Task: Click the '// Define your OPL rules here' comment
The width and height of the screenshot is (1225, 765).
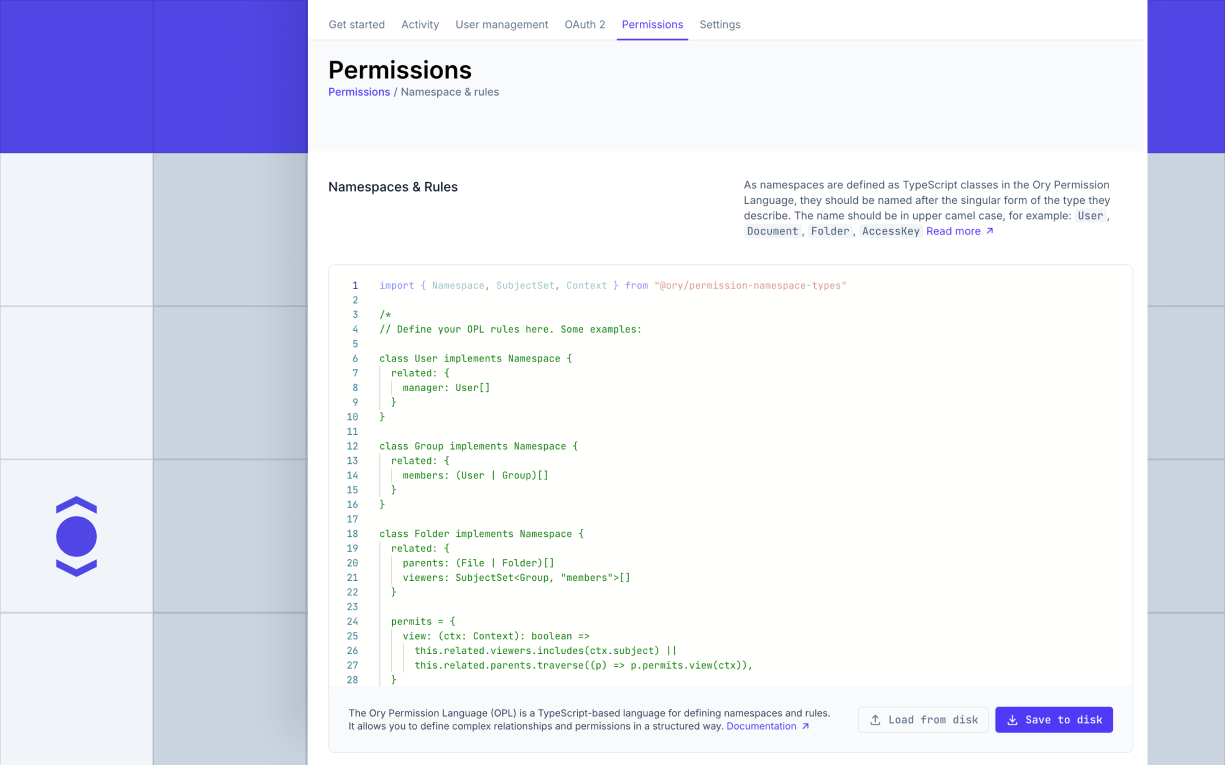Action: 510,330
